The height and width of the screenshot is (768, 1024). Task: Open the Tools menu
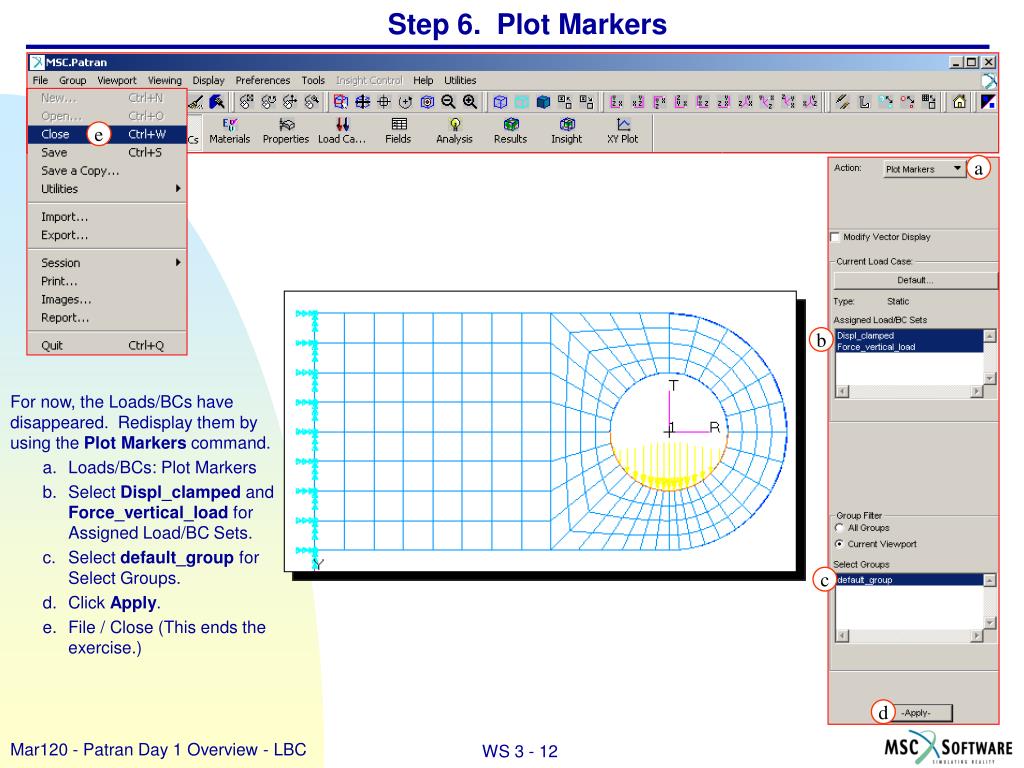tap(313, 80)
